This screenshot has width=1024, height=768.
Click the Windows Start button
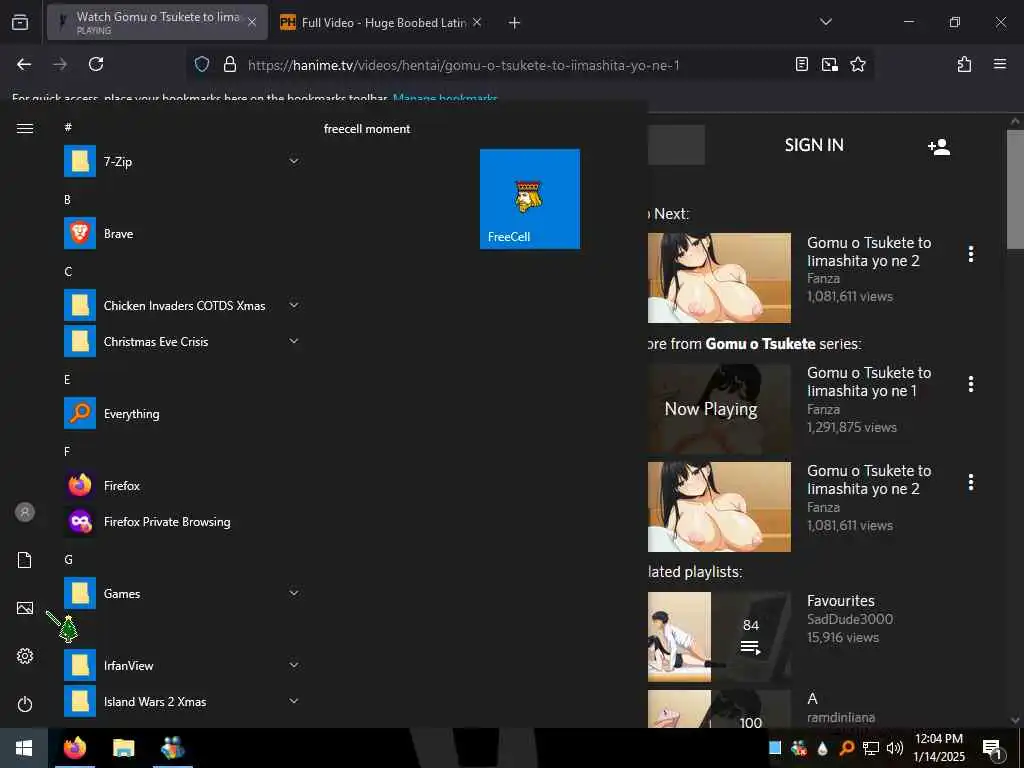pos(24,748)
